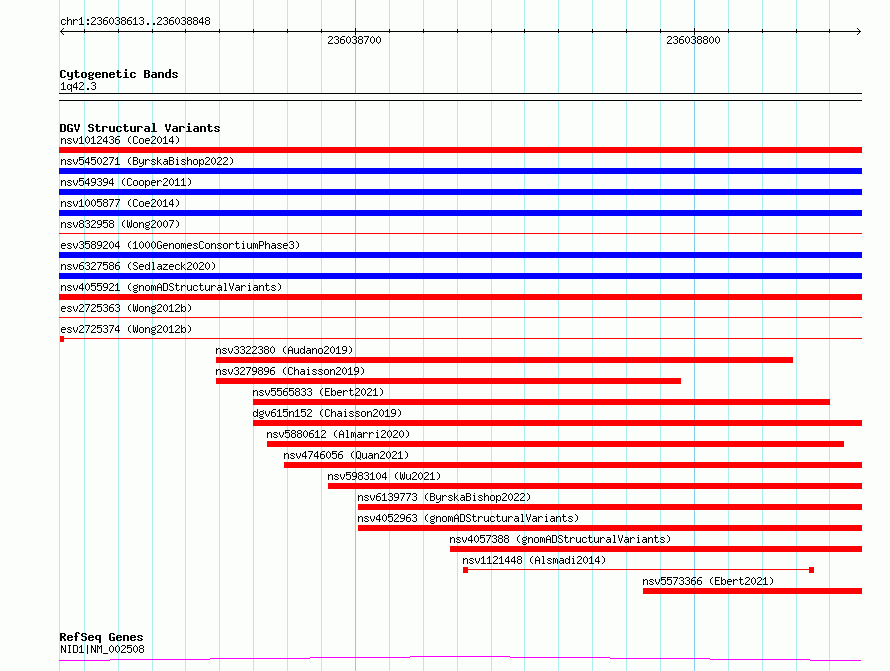
Task: Open the nsv4057388 (gnomADStructuralVariants) label
Action: pos(560,539)
